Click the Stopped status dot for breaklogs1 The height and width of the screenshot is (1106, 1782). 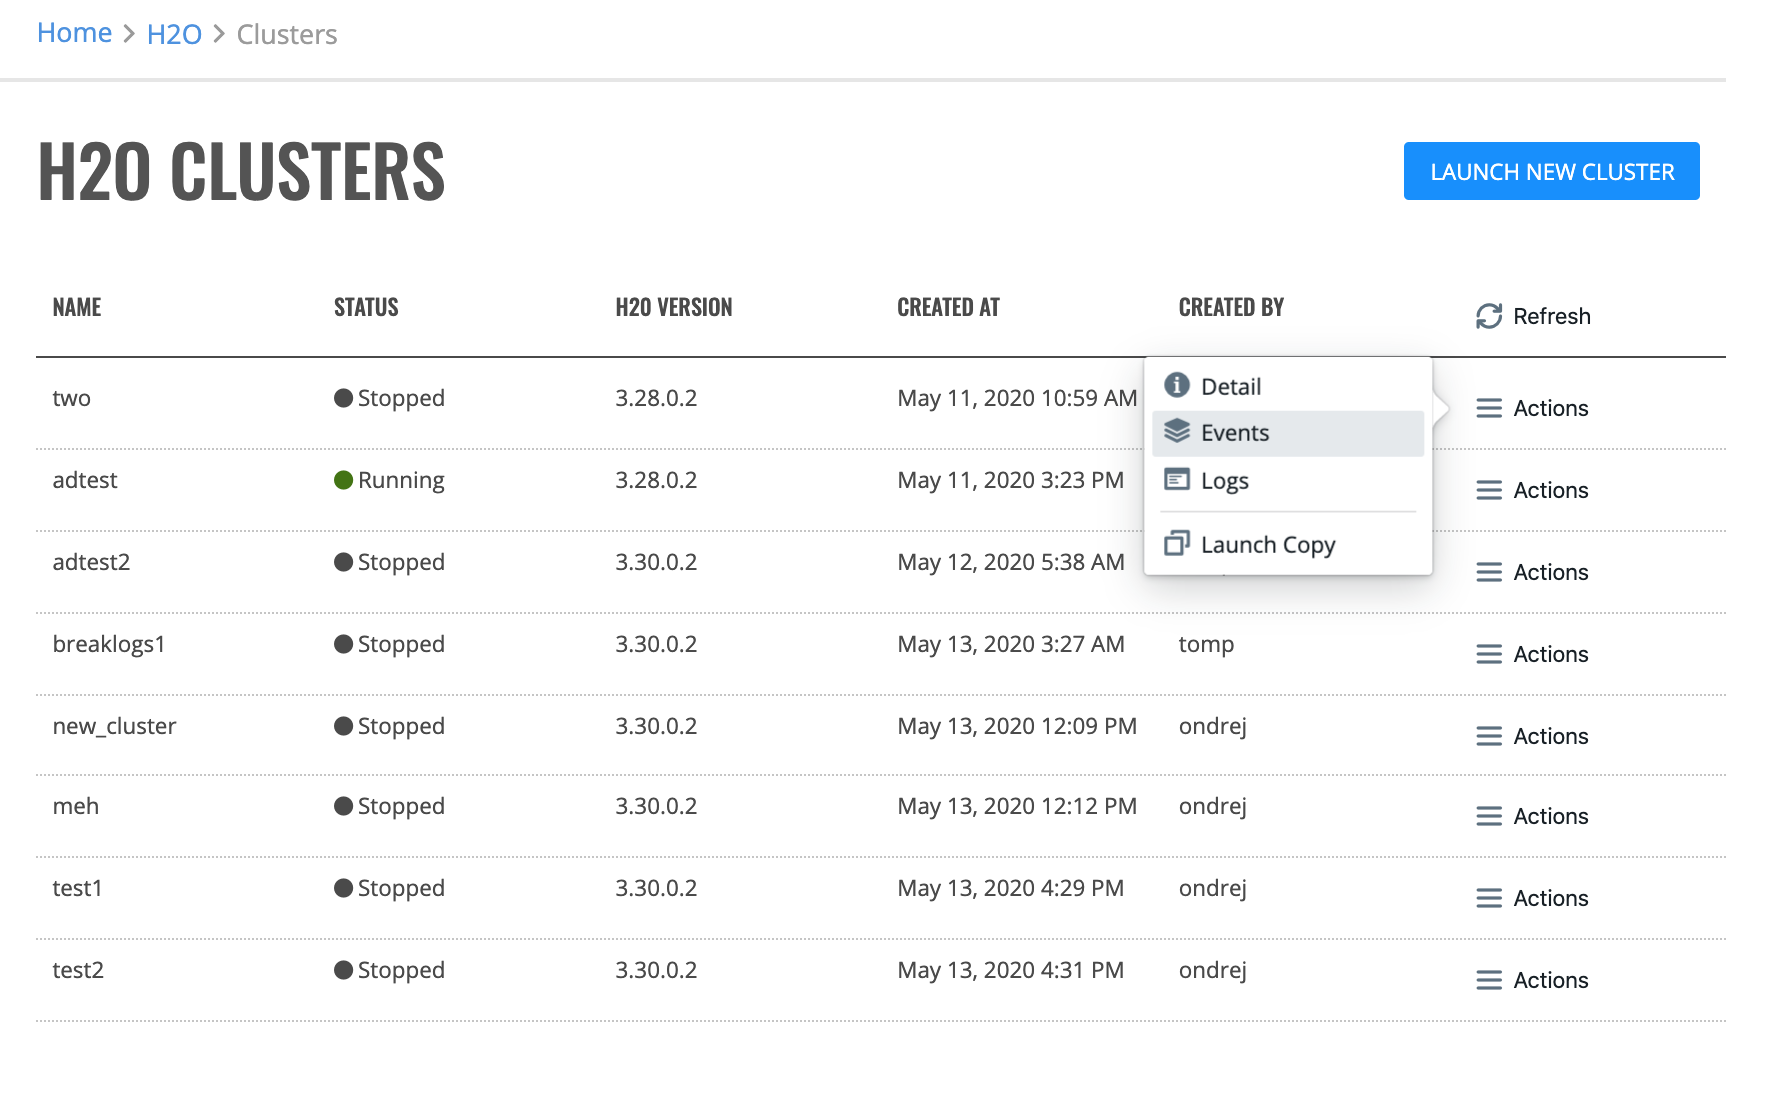click(x=343, y=644)
